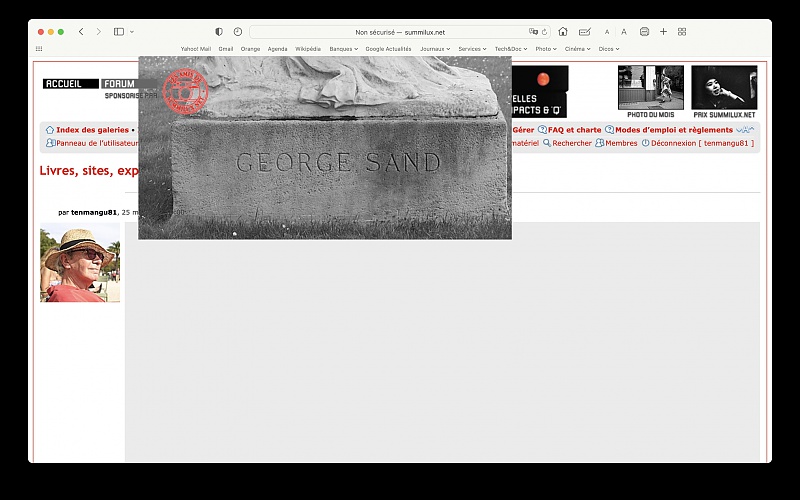The image size is (800, 500).
Task: Expand the Banques bookmarks folder
Action: [343, 48]
